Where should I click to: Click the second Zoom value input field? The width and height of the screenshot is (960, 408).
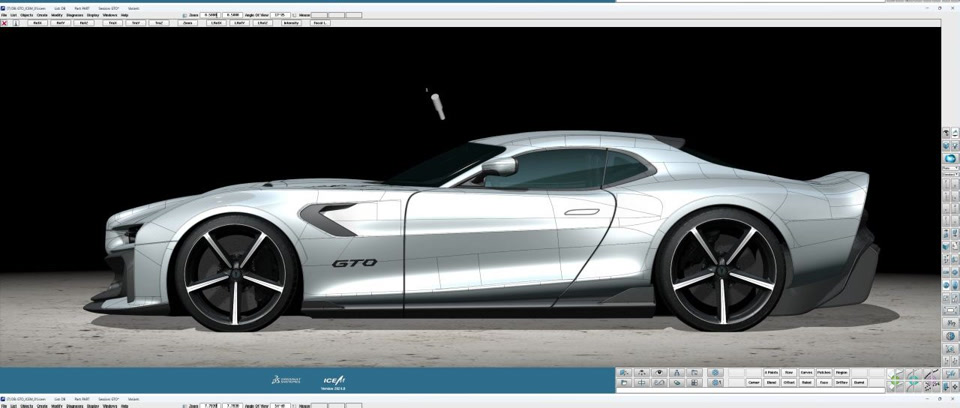tap(231, 15)
